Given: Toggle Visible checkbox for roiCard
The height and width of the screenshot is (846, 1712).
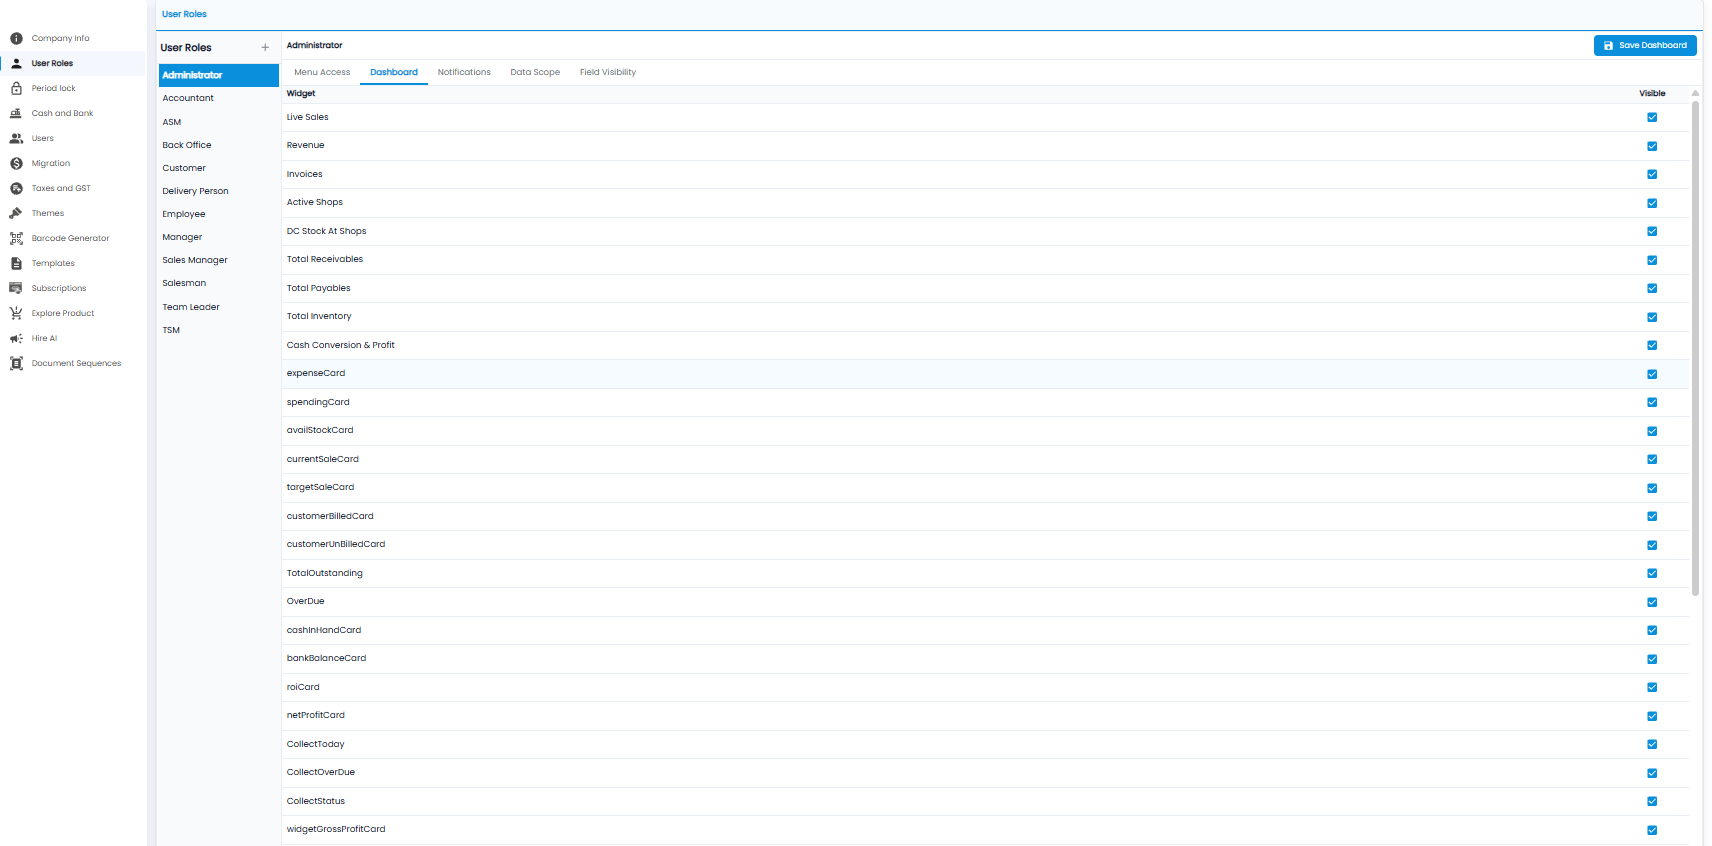Looking at the screenshot, I should pos(1652,687).
